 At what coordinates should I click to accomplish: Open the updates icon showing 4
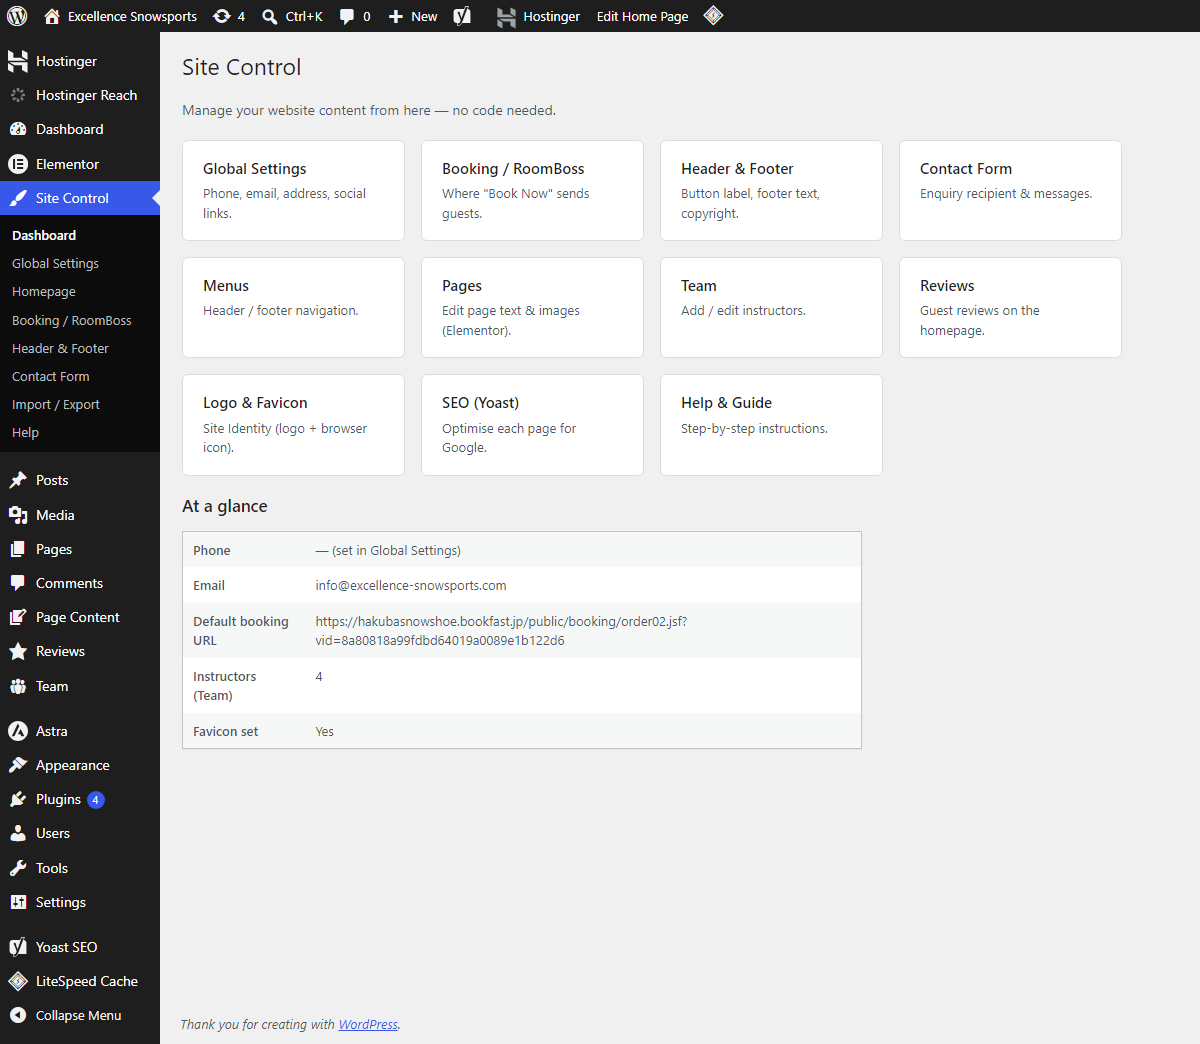click(x=222, y=16)
